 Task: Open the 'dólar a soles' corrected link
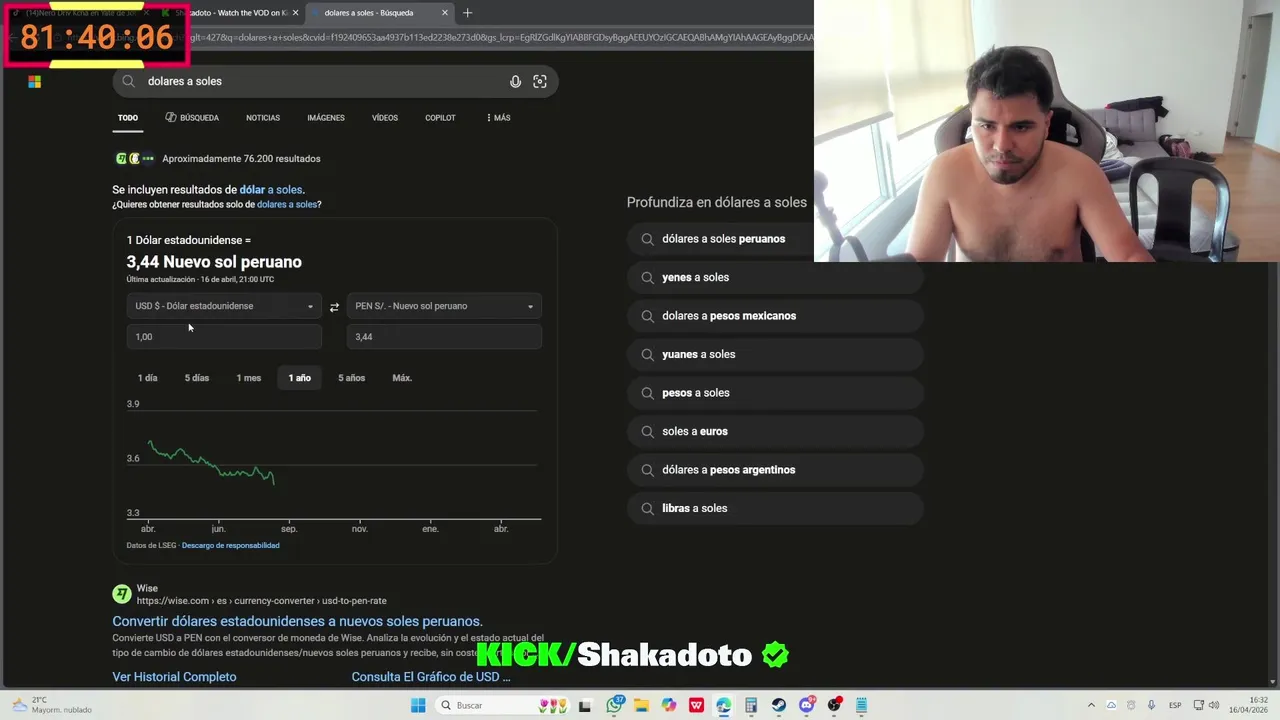[x=270, y=190]
